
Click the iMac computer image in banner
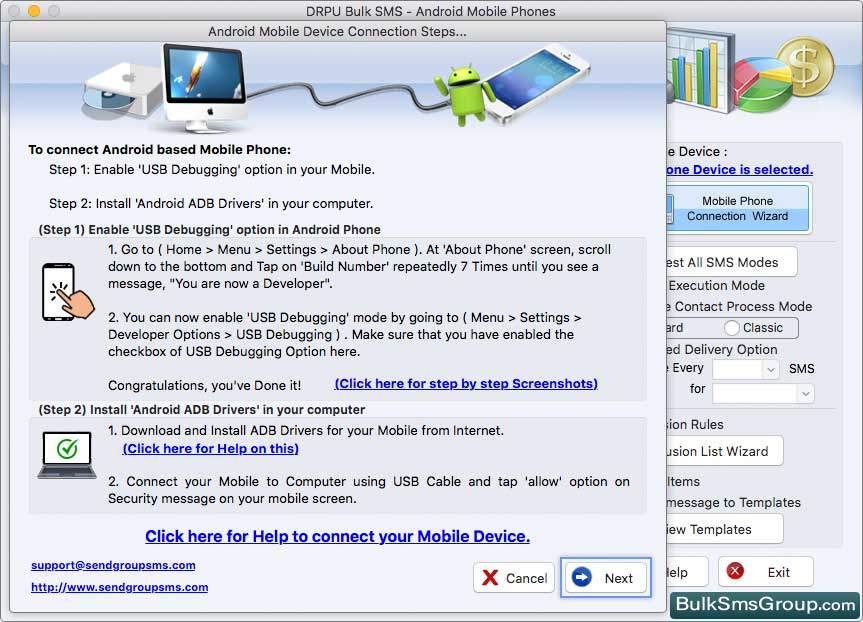(205, 88)
